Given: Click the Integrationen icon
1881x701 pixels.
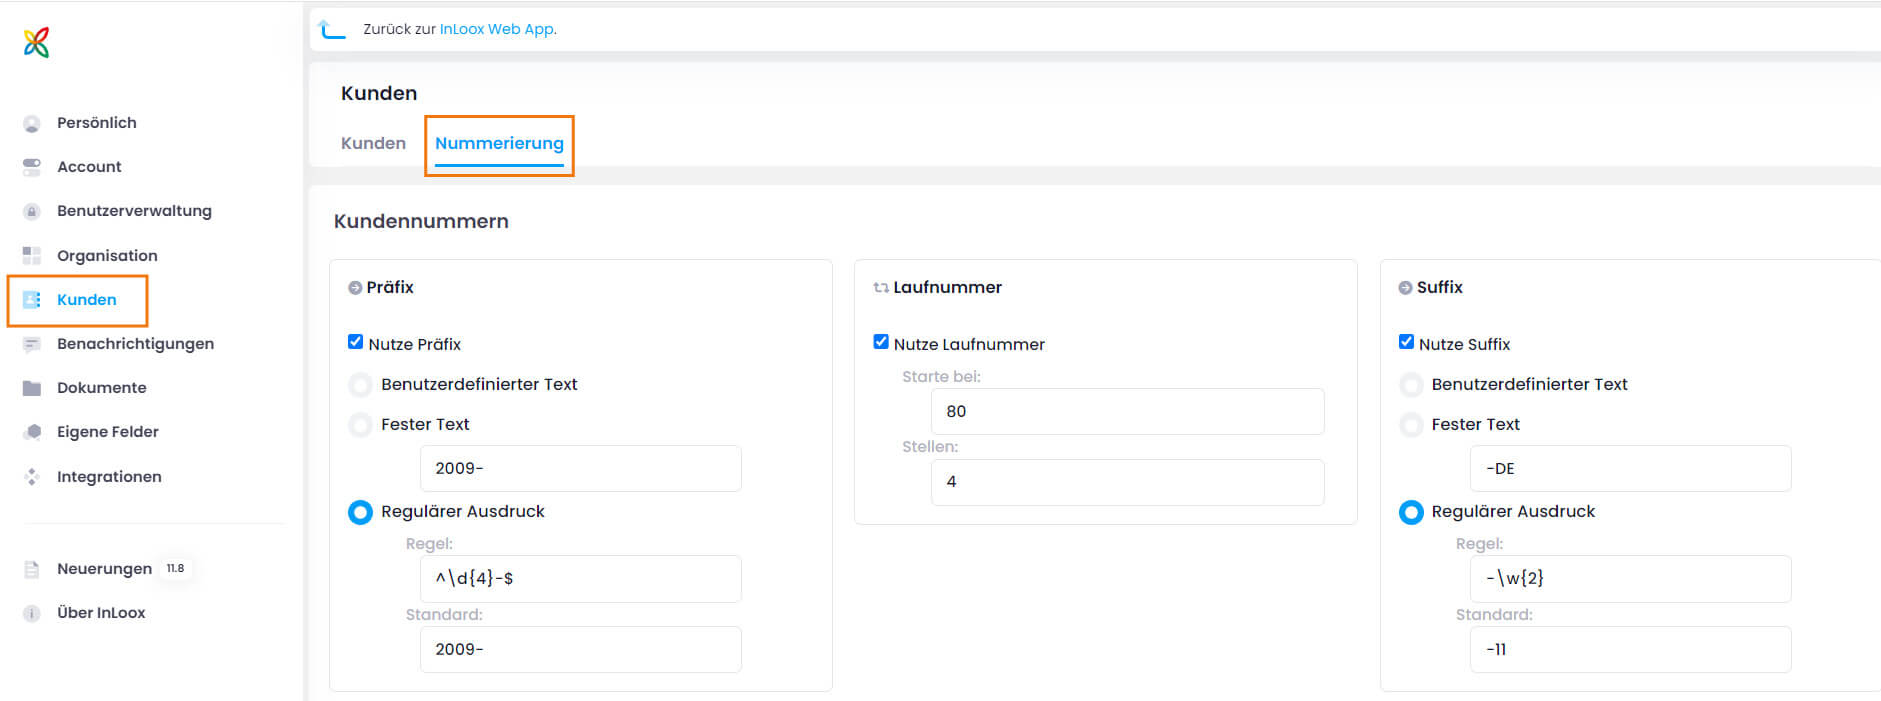Looking at the screenshot, I should point(32,477).
